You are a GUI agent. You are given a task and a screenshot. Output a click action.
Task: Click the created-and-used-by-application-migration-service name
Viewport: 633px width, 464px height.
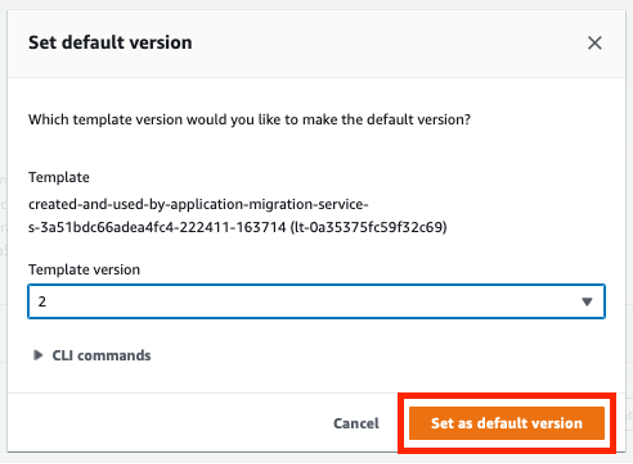click(x=198, y=204)
